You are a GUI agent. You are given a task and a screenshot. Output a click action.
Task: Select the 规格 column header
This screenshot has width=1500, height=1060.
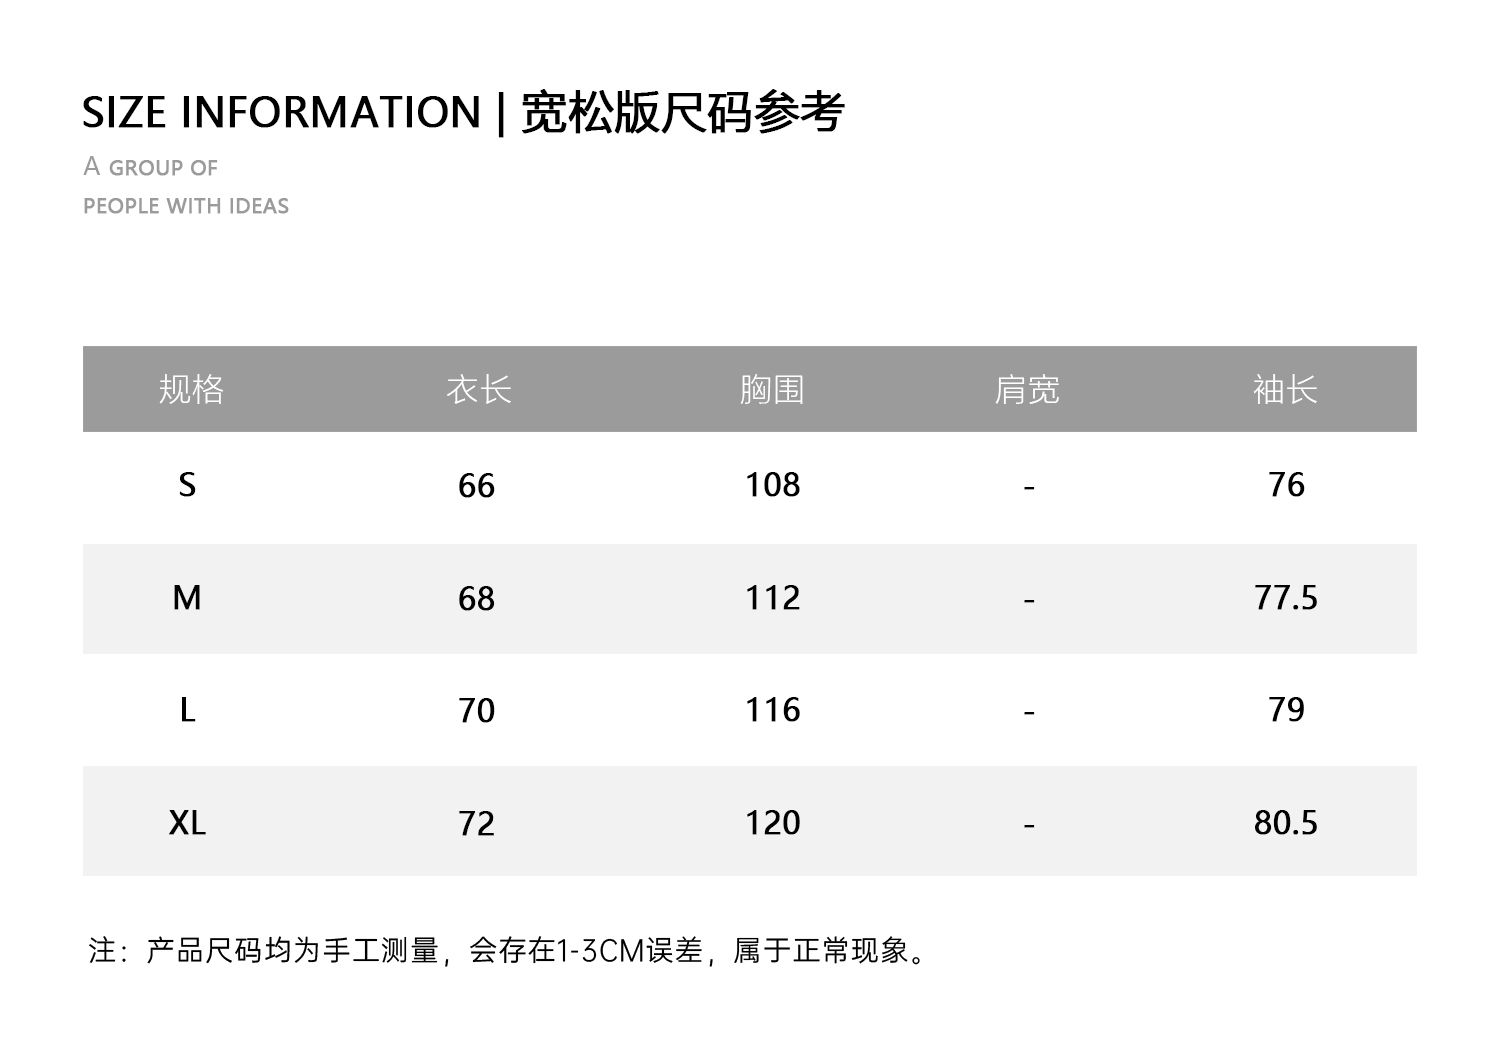coord(191,389)
